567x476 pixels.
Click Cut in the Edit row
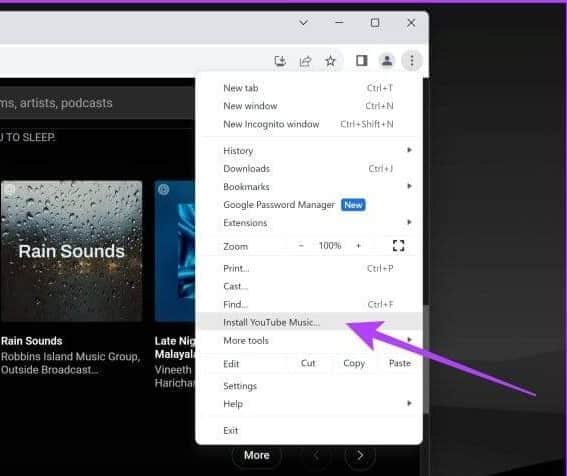pos(308,363)
